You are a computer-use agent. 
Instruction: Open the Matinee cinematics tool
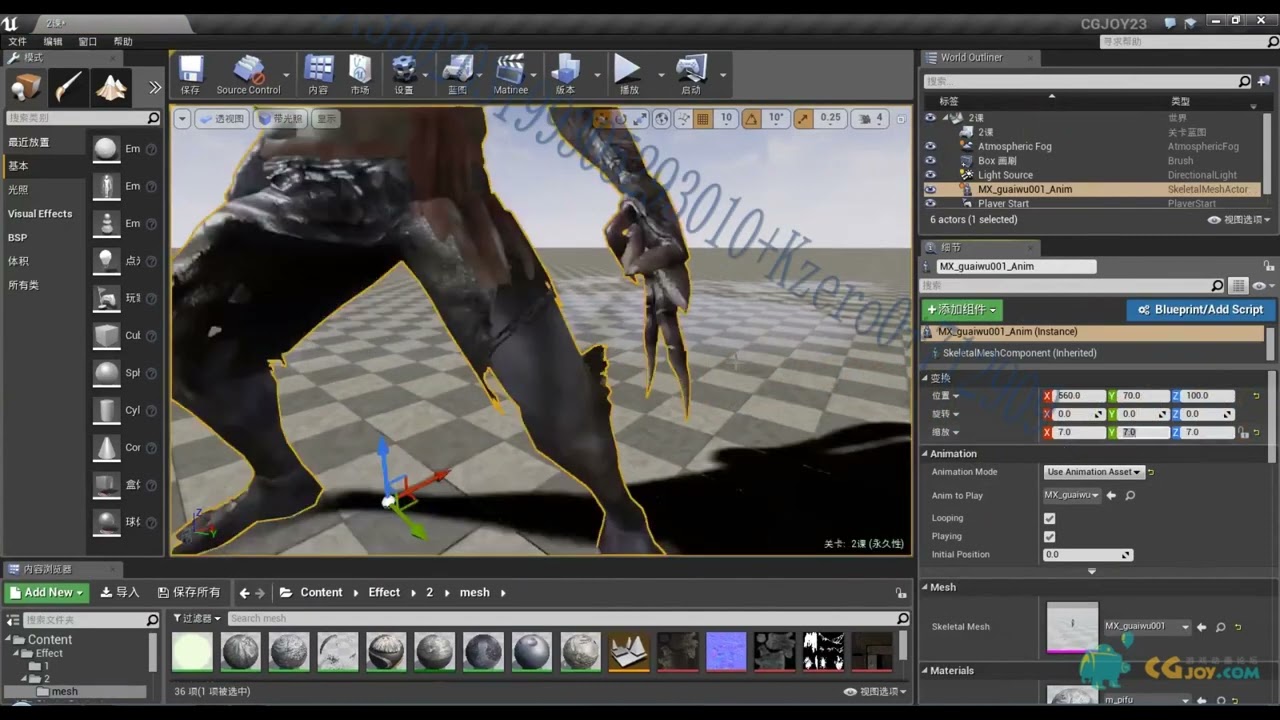[510, 72]
